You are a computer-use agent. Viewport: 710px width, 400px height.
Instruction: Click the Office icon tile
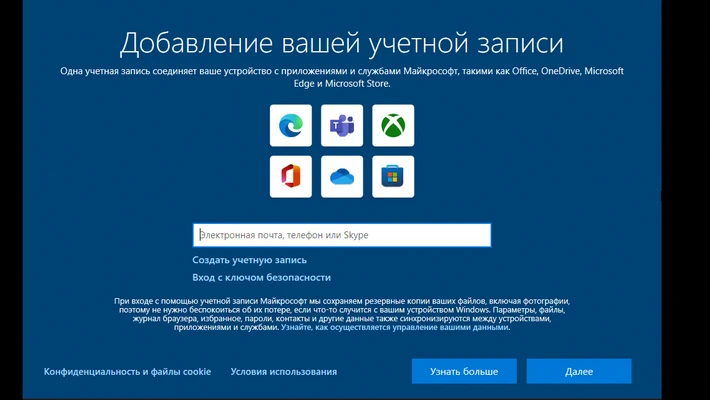coord(291,177)
